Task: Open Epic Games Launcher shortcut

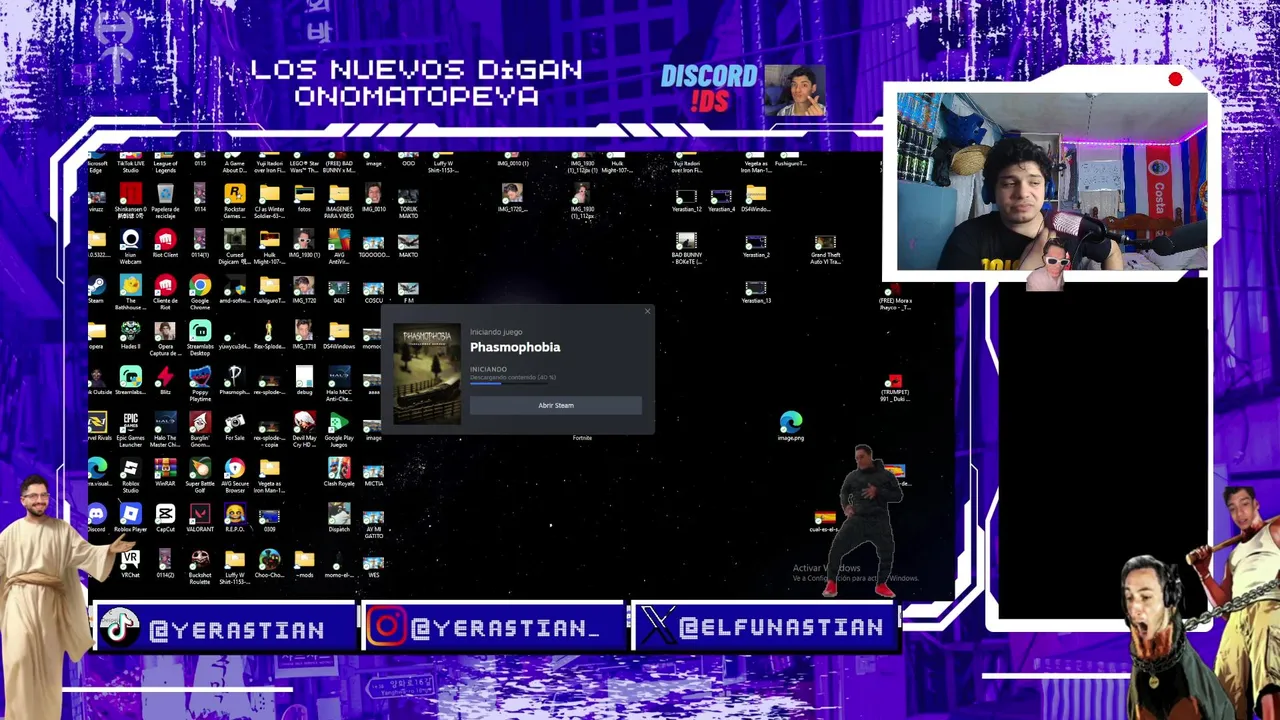Action: pos(130,422)
